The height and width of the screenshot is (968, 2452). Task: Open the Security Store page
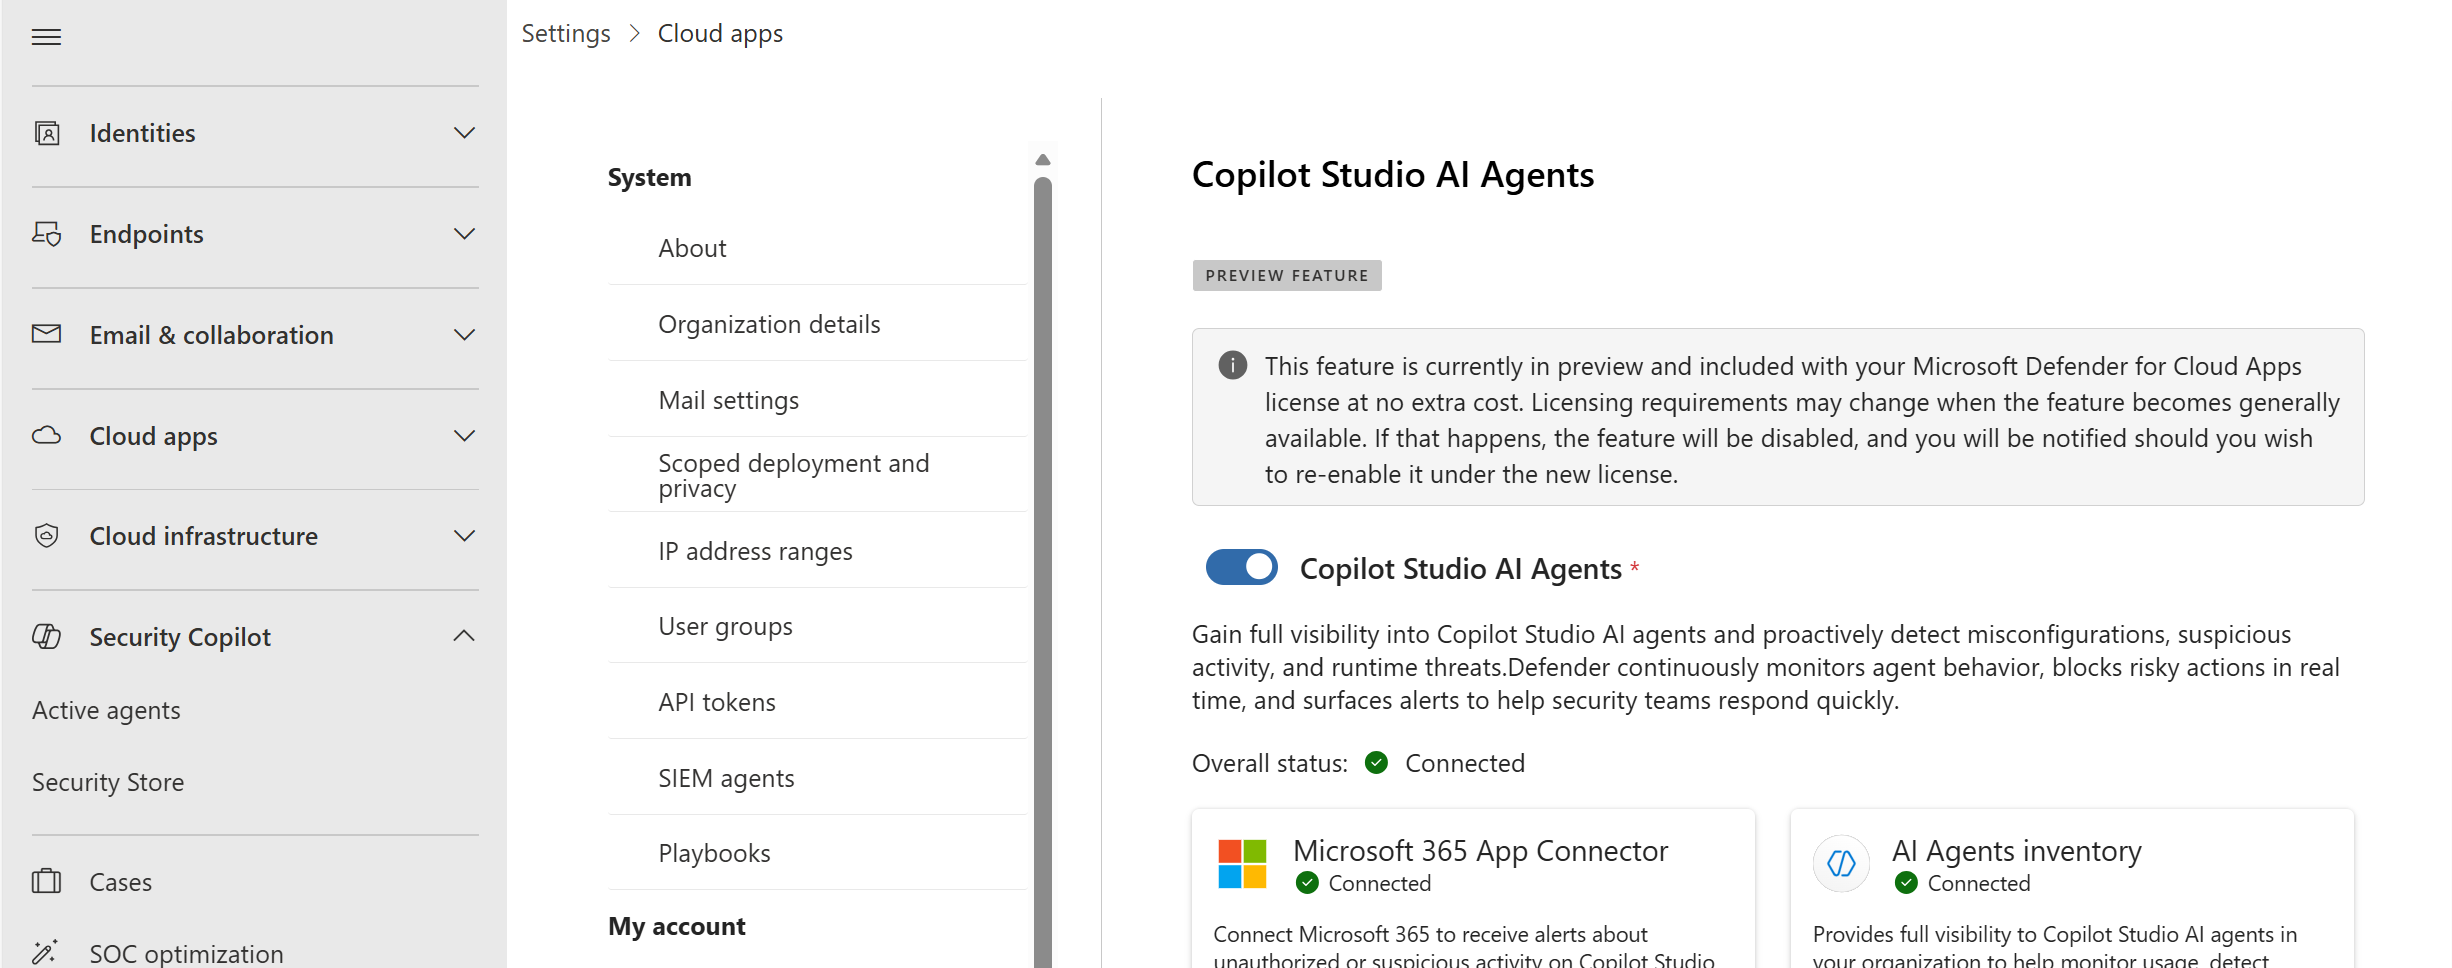(108, 782)
